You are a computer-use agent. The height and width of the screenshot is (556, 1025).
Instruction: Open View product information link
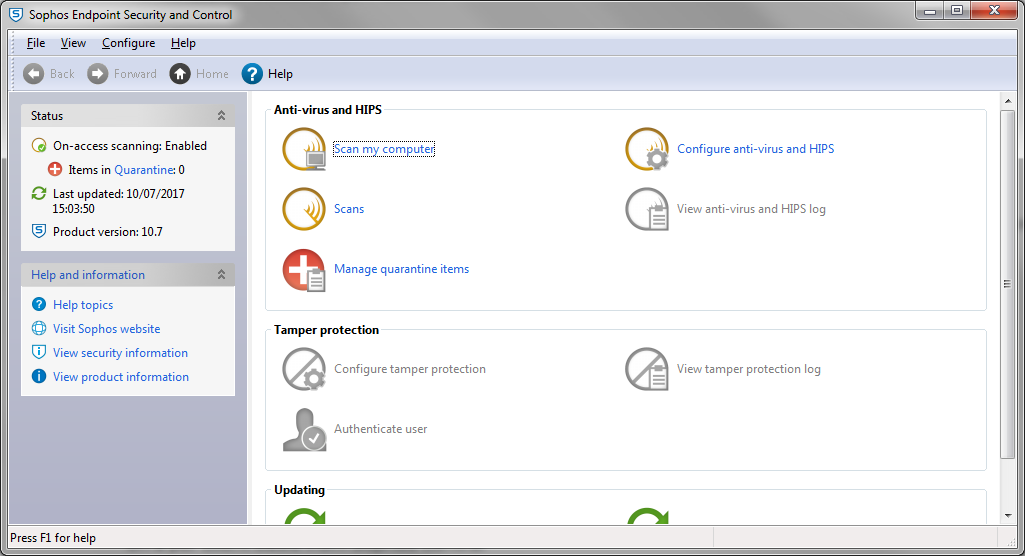[121, 377]
